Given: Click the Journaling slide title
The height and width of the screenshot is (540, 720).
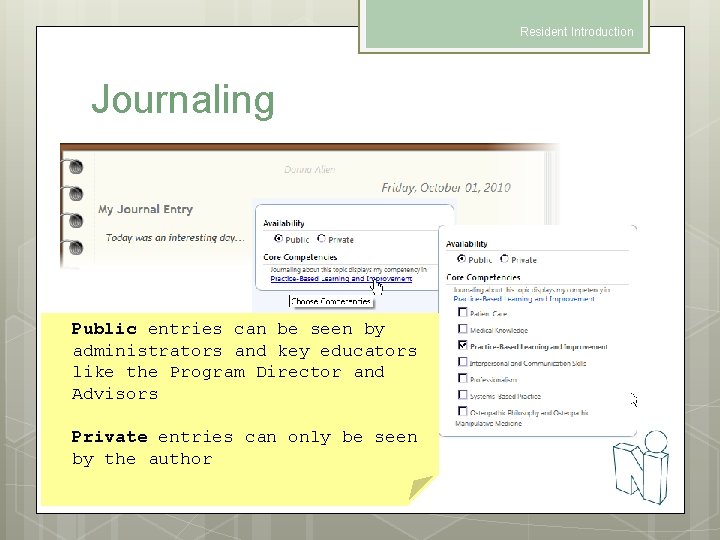Looking at the screenshot, I should [183, 101].
